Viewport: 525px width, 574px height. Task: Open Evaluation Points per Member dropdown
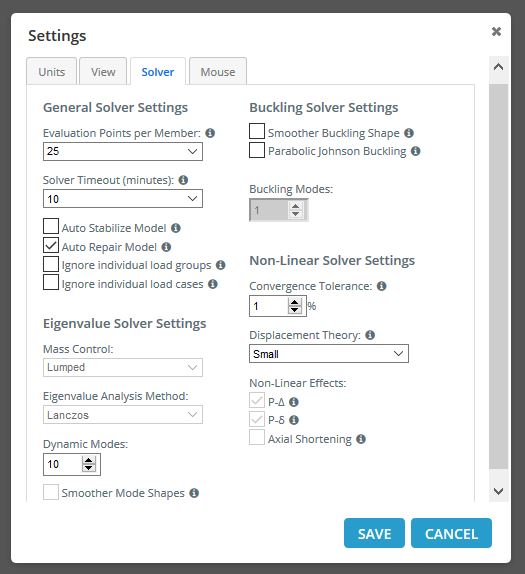pos(123,151)
